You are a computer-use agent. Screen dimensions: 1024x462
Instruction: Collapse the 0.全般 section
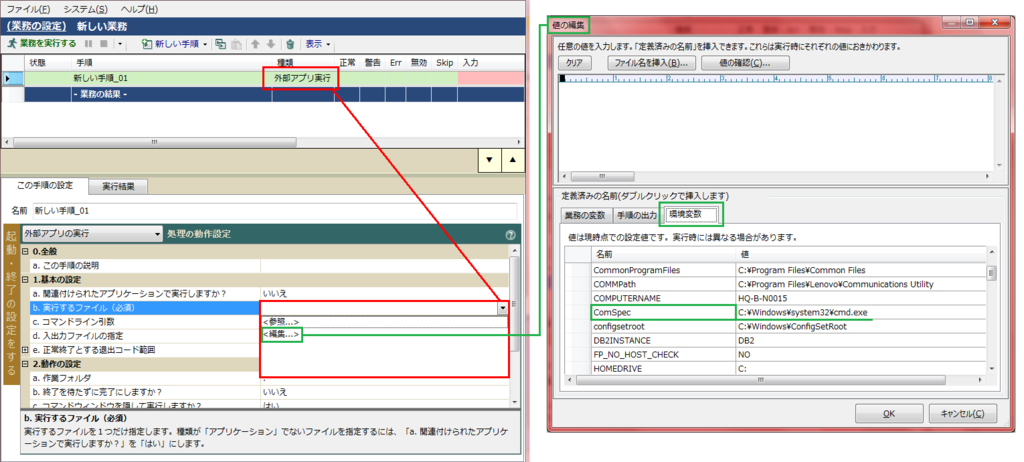pyautogui.click(x=25, y=252)
